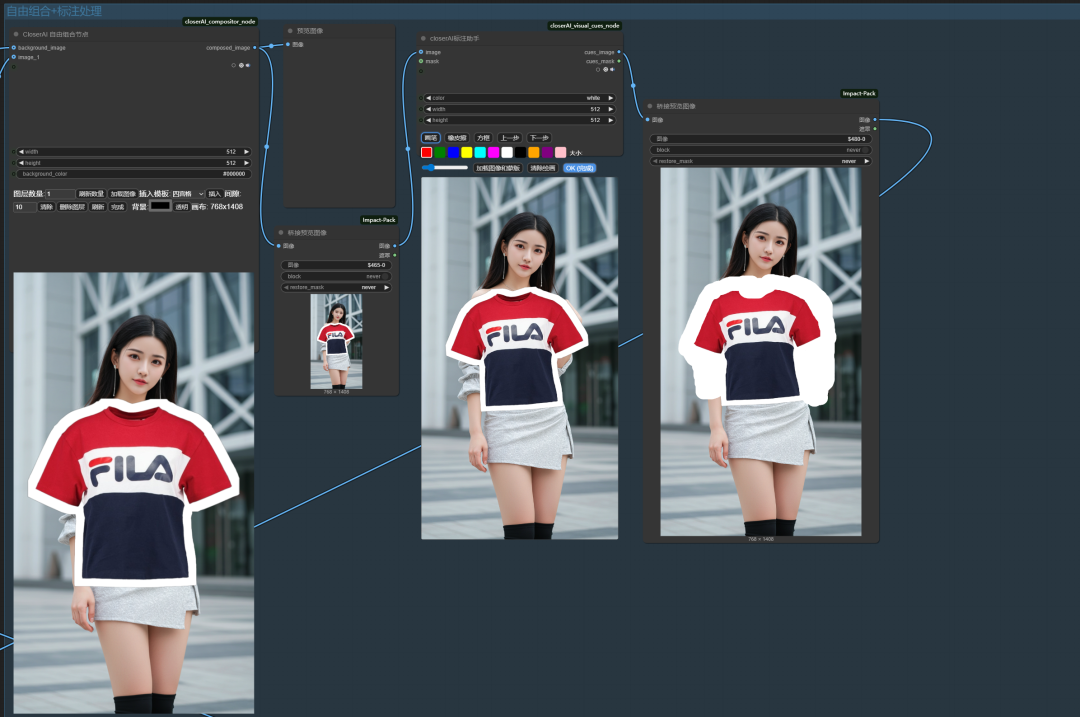1080x717 pixels.
Task: Decrease compositor width with left arrow
Action: (21, 152)
